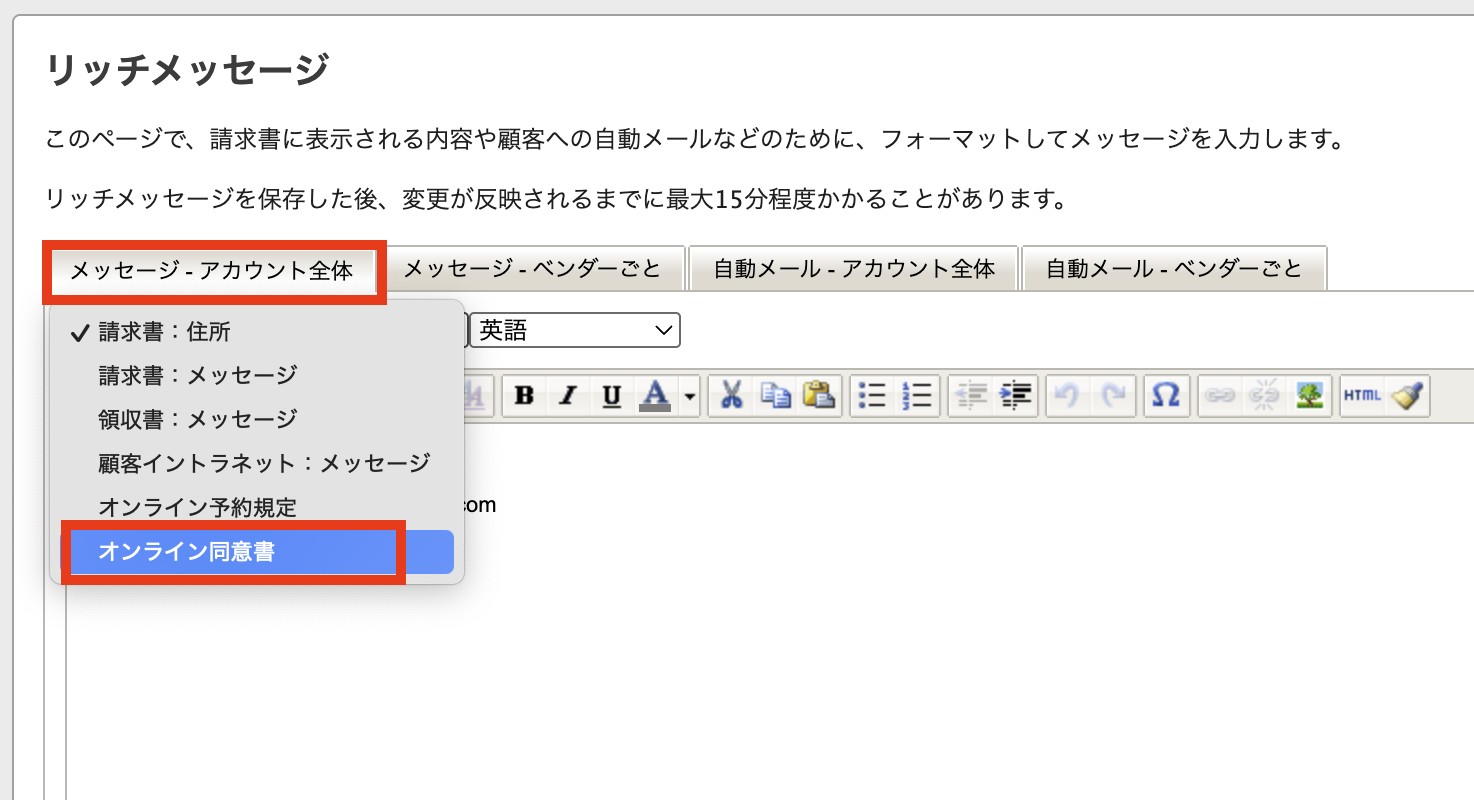Select 顧客イントラネット：メッセージ in dropdown list

click(264, 463)
